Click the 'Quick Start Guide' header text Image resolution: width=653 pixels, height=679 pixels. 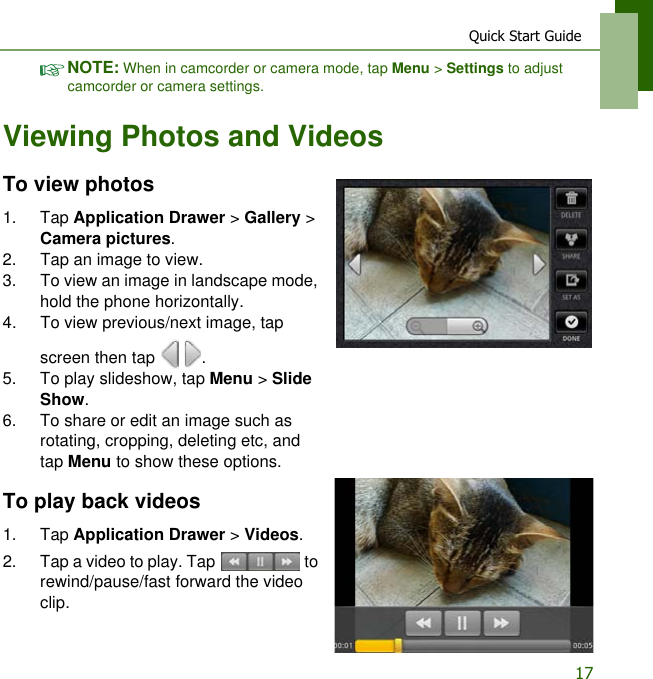(x=525, y=36)
